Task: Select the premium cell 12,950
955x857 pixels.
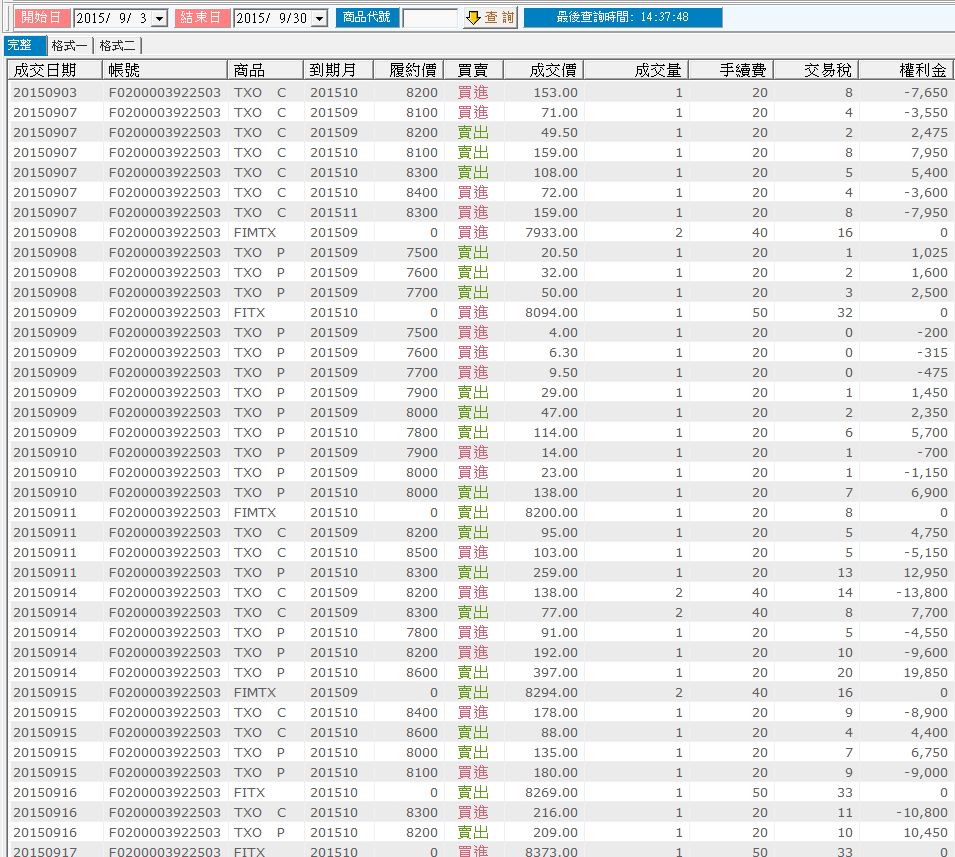Action: [926, 573]
